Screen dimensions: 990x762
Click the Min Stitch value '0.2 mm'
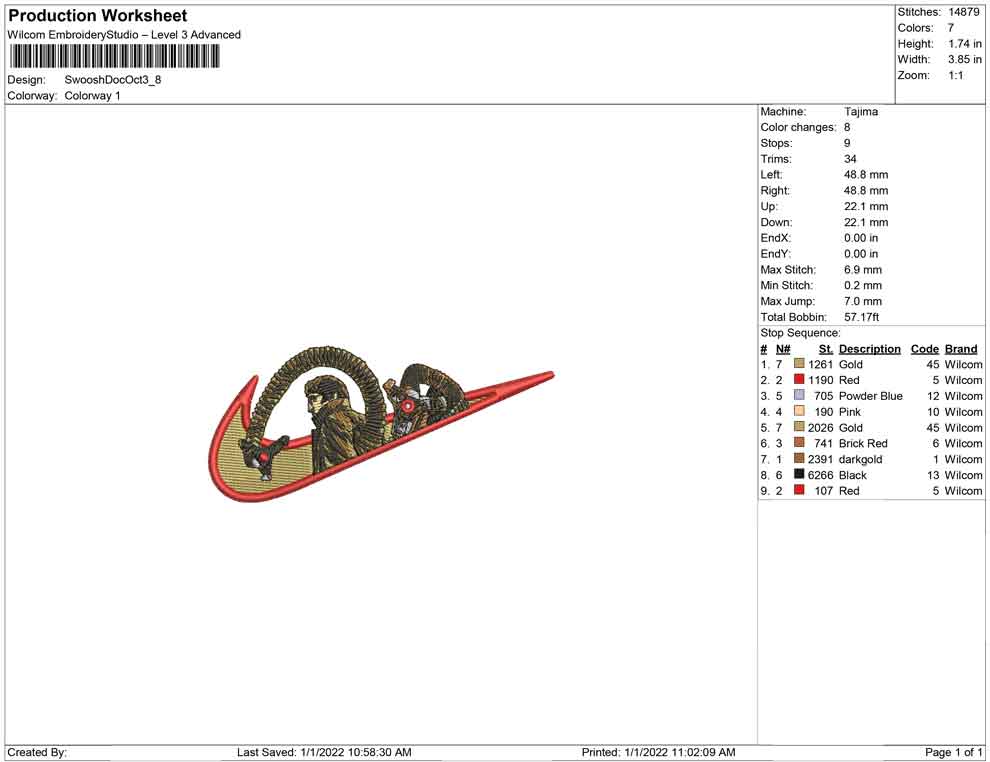click(x=863, y=285)
